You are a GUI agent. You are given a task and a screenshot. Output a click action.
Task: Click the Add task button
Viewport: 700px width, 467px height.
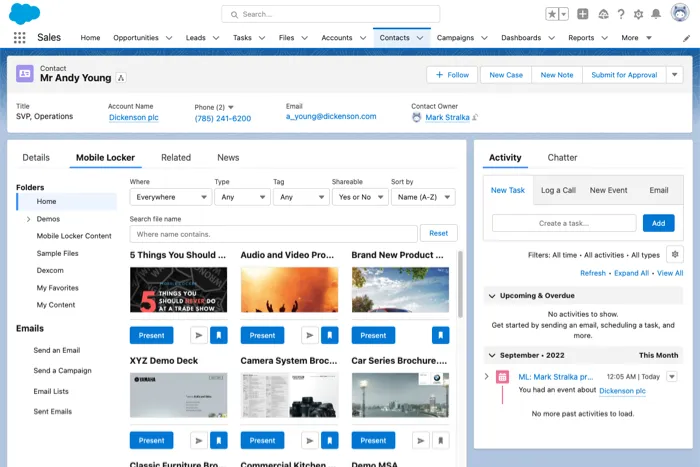(x=658, y=223)
